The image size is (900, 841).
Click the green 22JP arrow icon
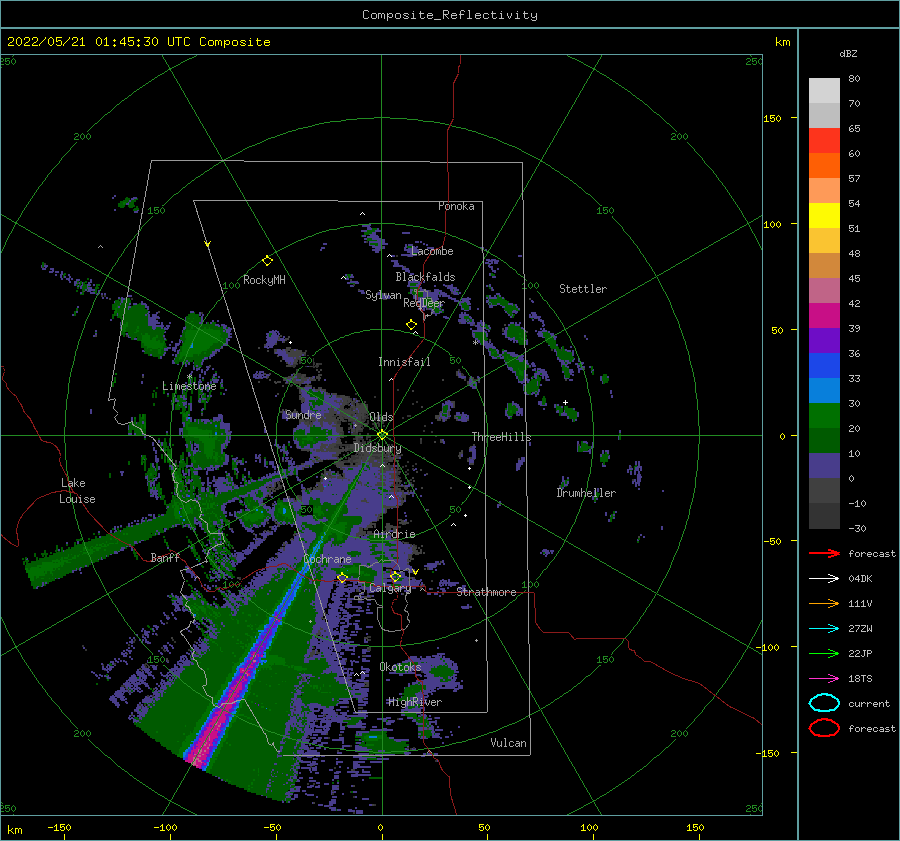click(x=824, y=653)
